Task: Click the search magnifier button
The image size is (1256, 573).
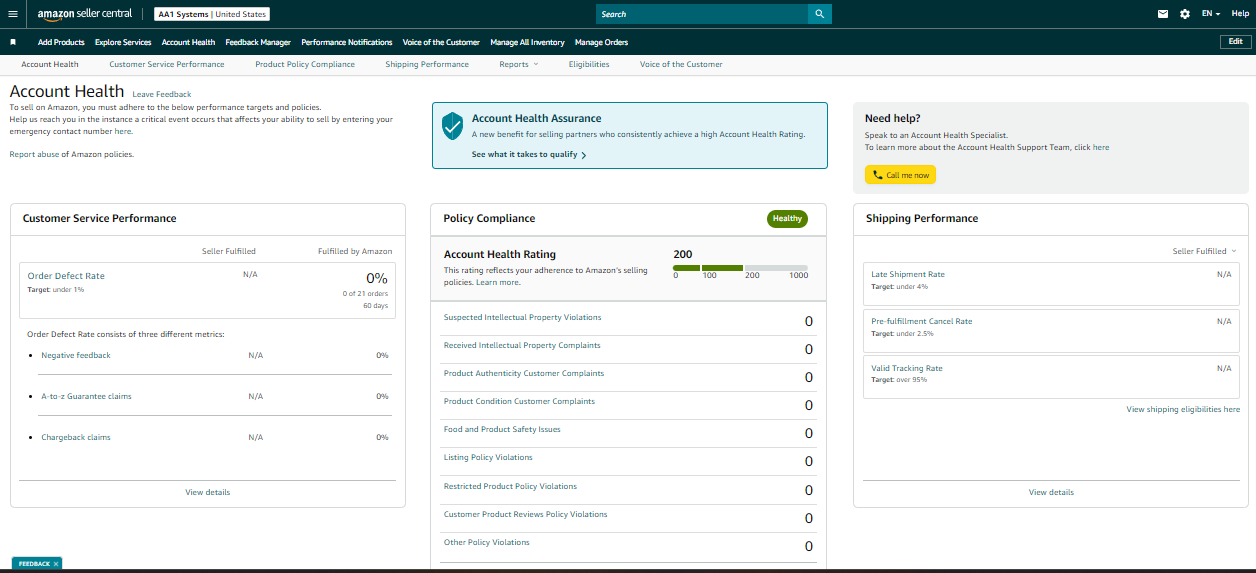Action: (x=820, y=14)
